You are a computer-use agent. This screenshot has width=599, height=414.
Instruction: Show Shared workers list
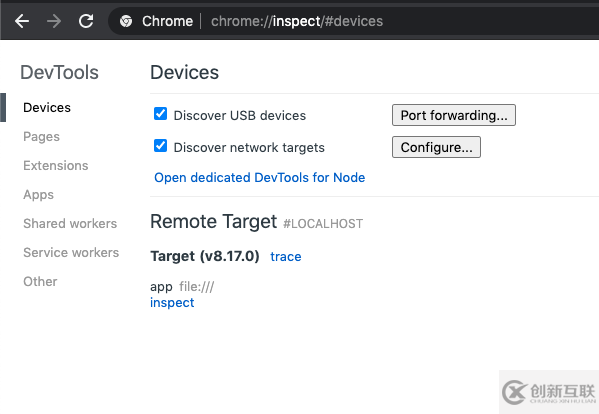[70, 223]
